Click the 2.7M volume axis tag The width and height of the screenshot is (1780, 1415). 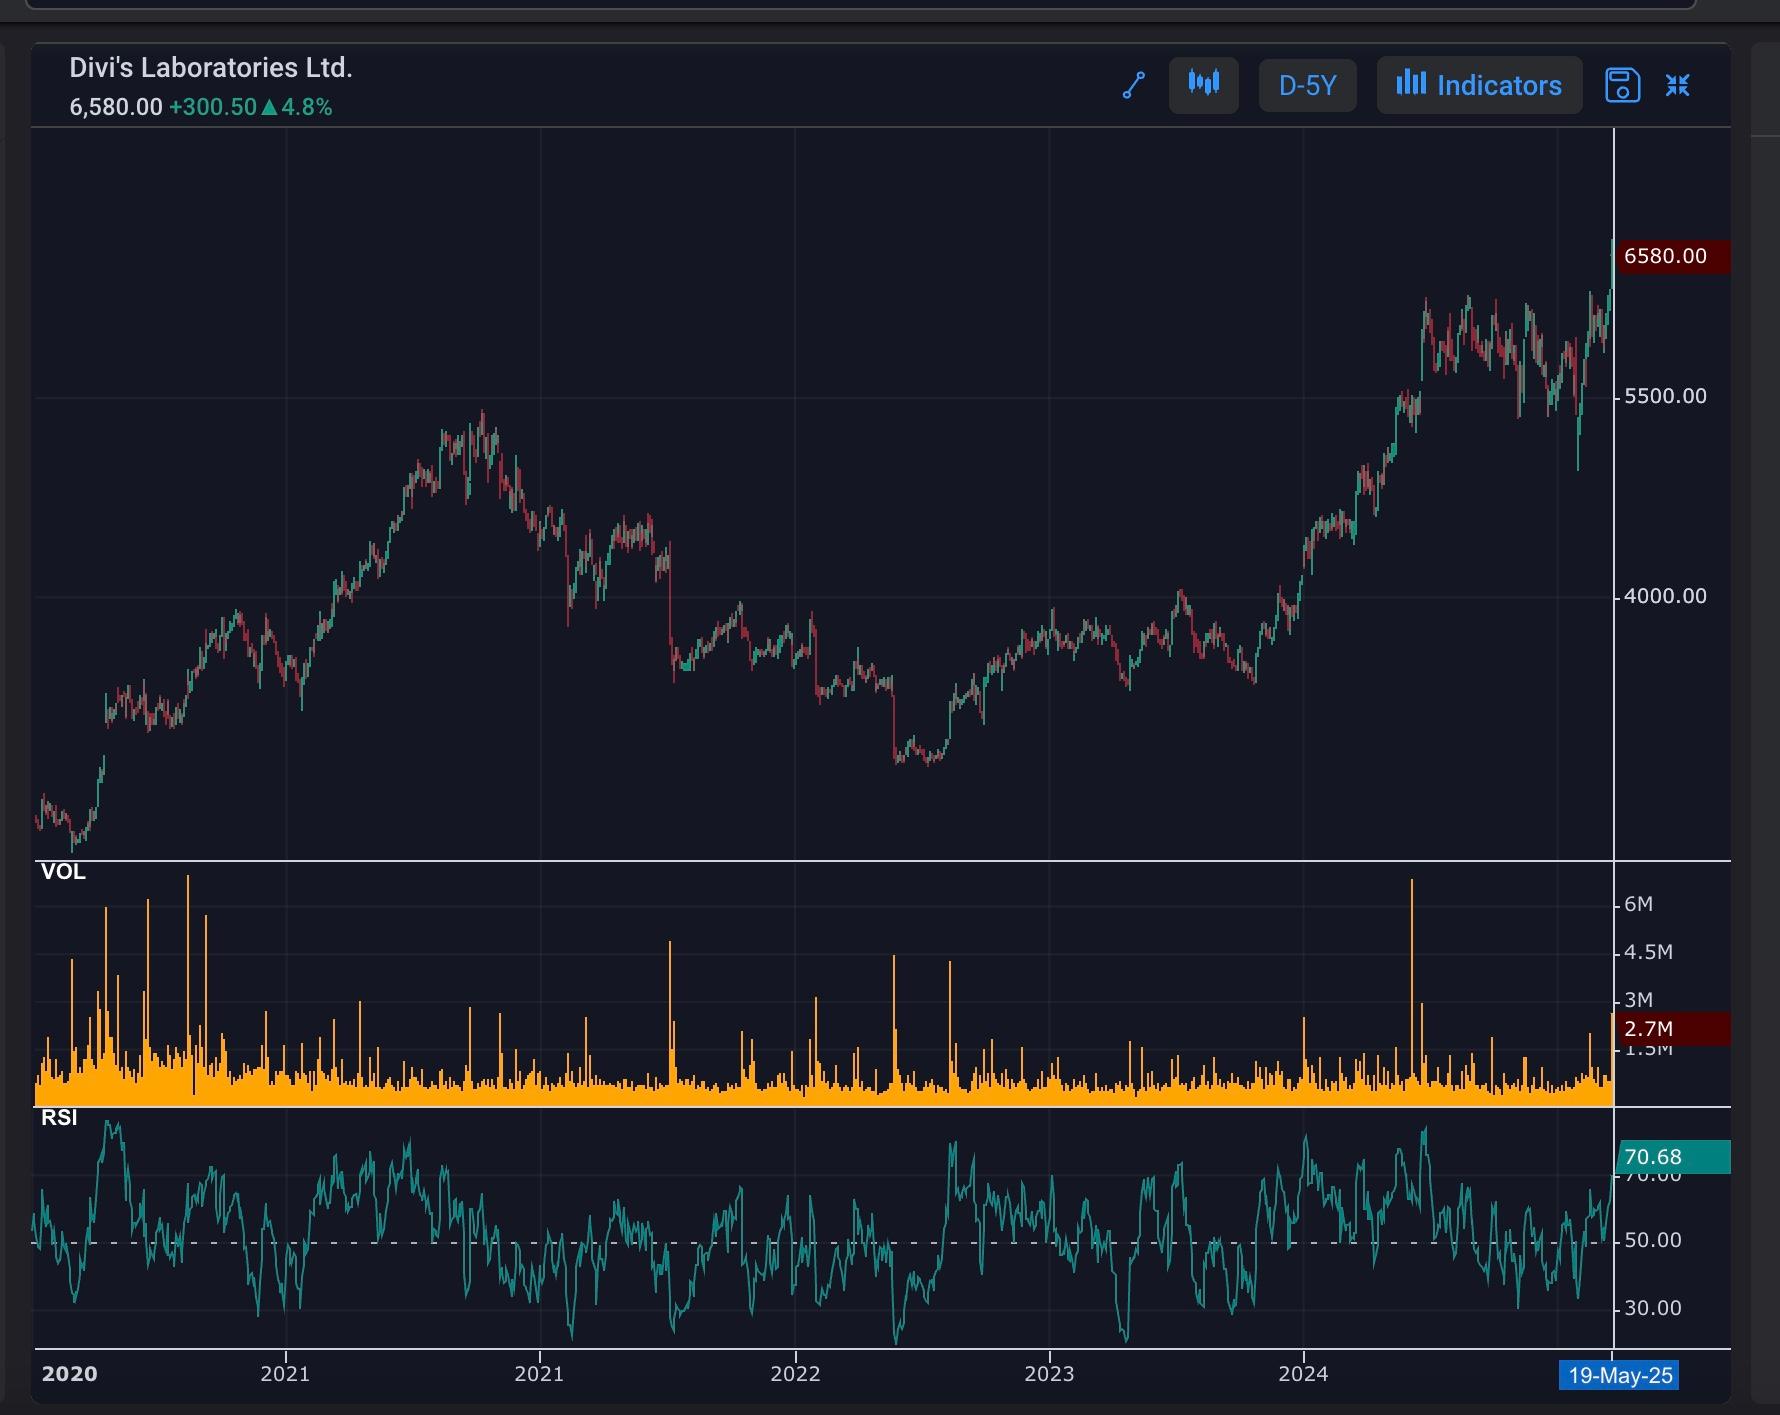click(1671, 1029)
